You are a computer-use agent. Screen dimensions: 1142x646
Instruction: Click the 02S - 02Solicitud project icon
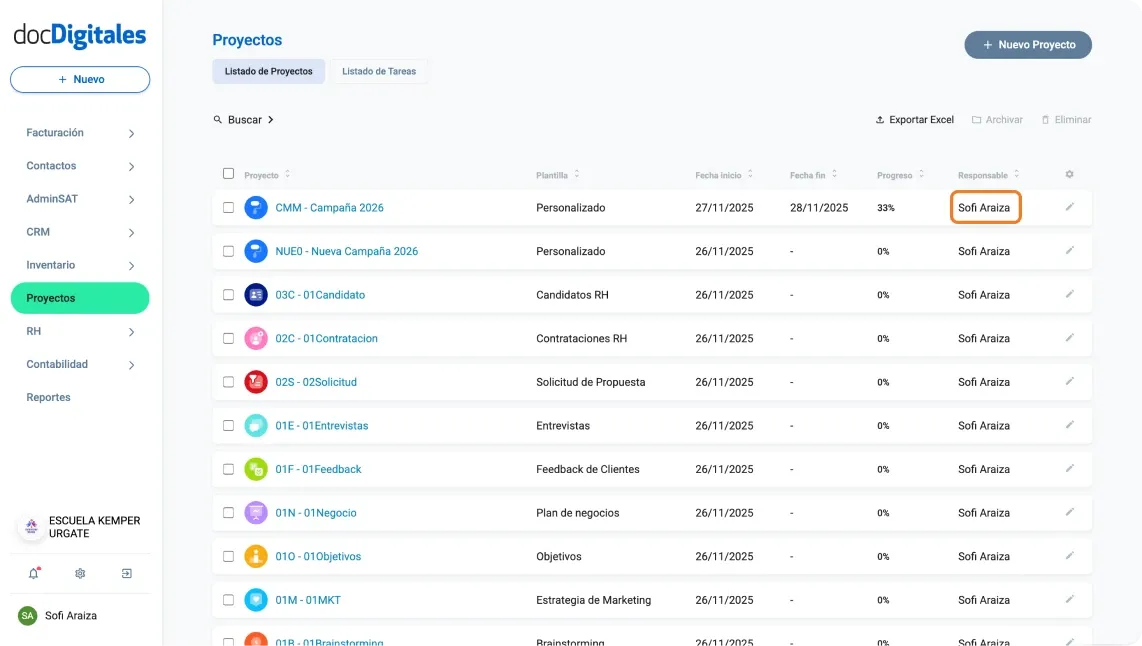(x=256, y=382)
